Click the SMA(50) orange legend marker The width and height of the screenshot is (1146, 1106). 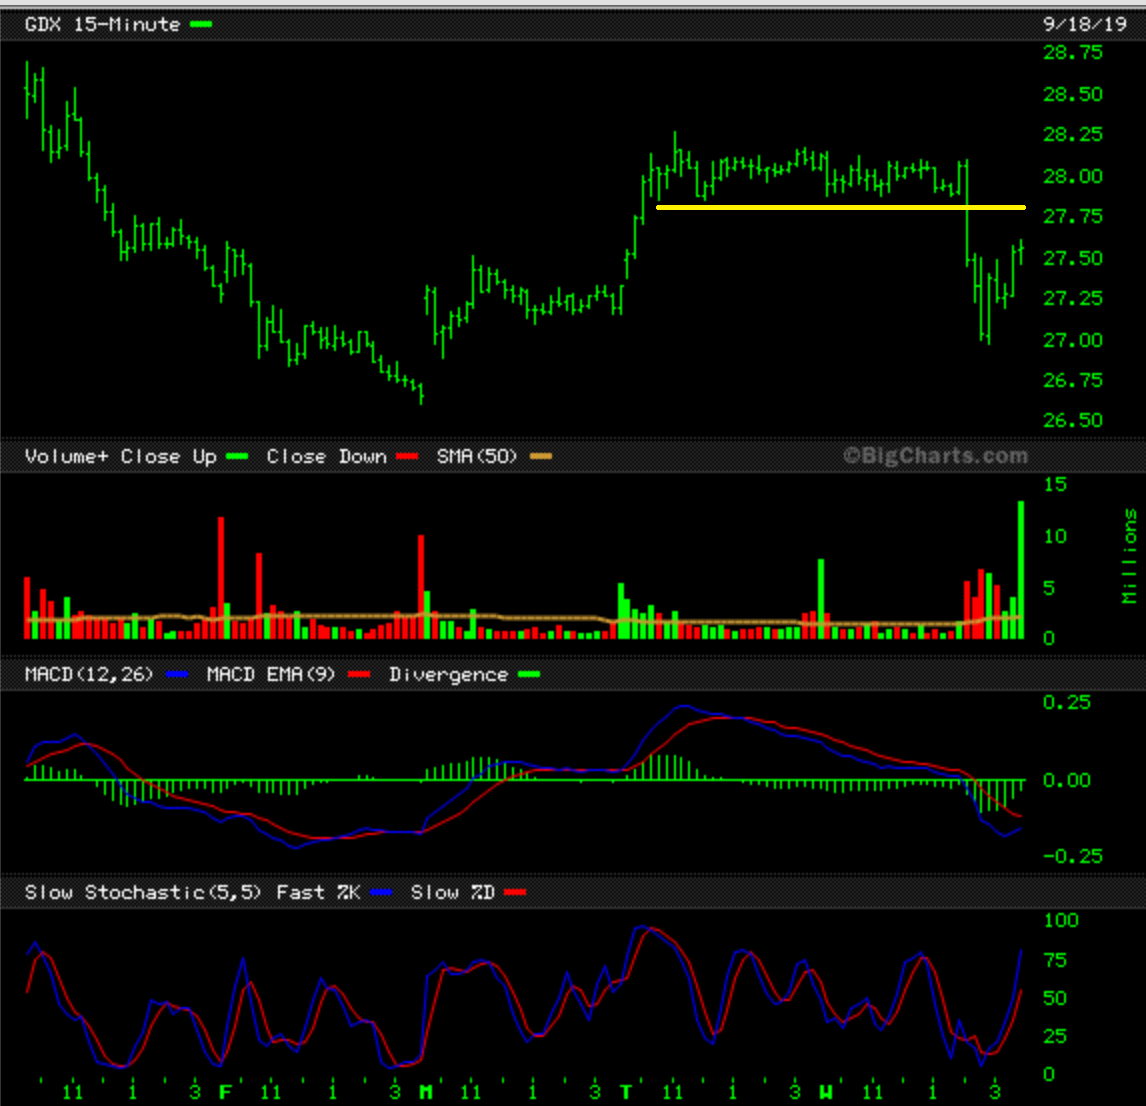coord(540,457)
